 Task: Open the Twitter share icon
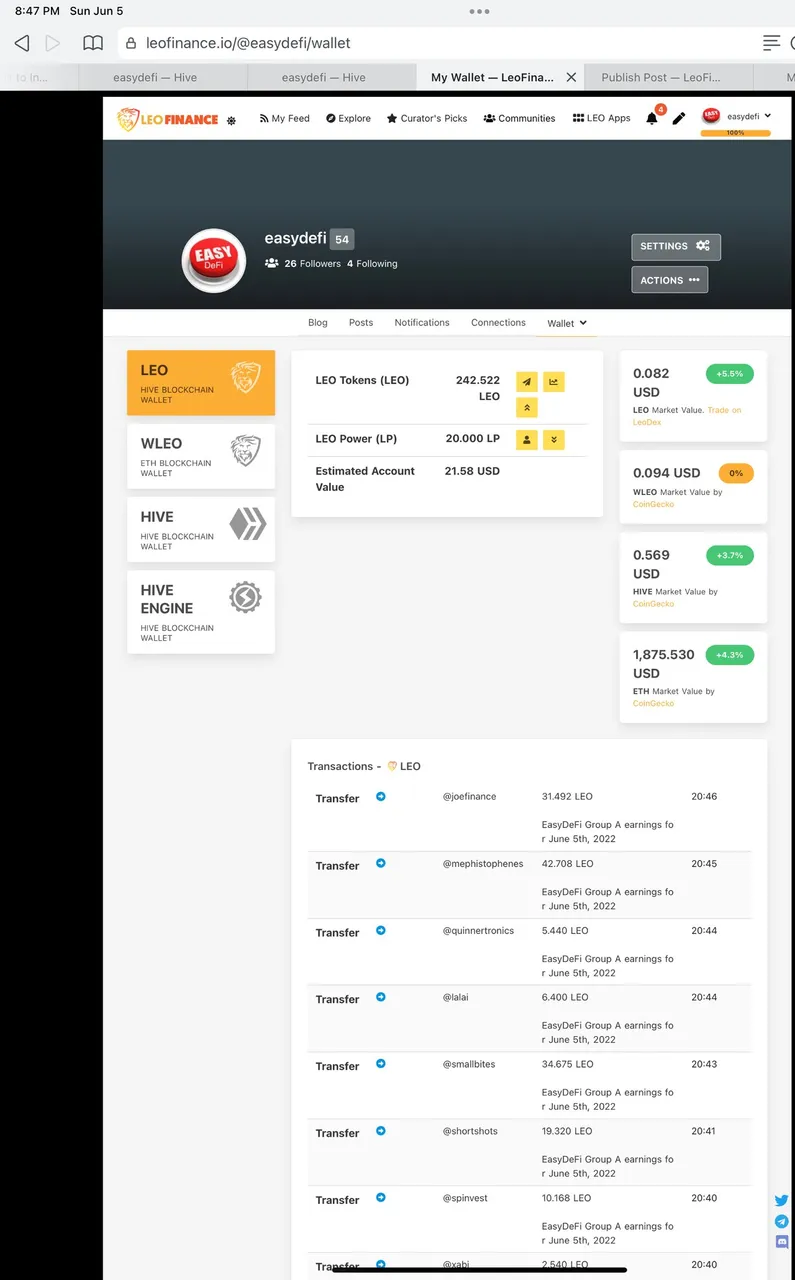click(782, 1201)
